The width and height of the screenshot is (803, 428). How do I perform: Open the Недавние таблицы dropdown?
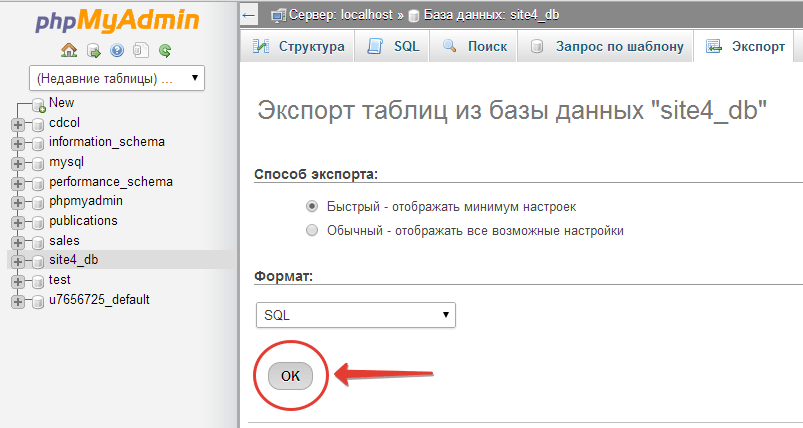point(117,77)
